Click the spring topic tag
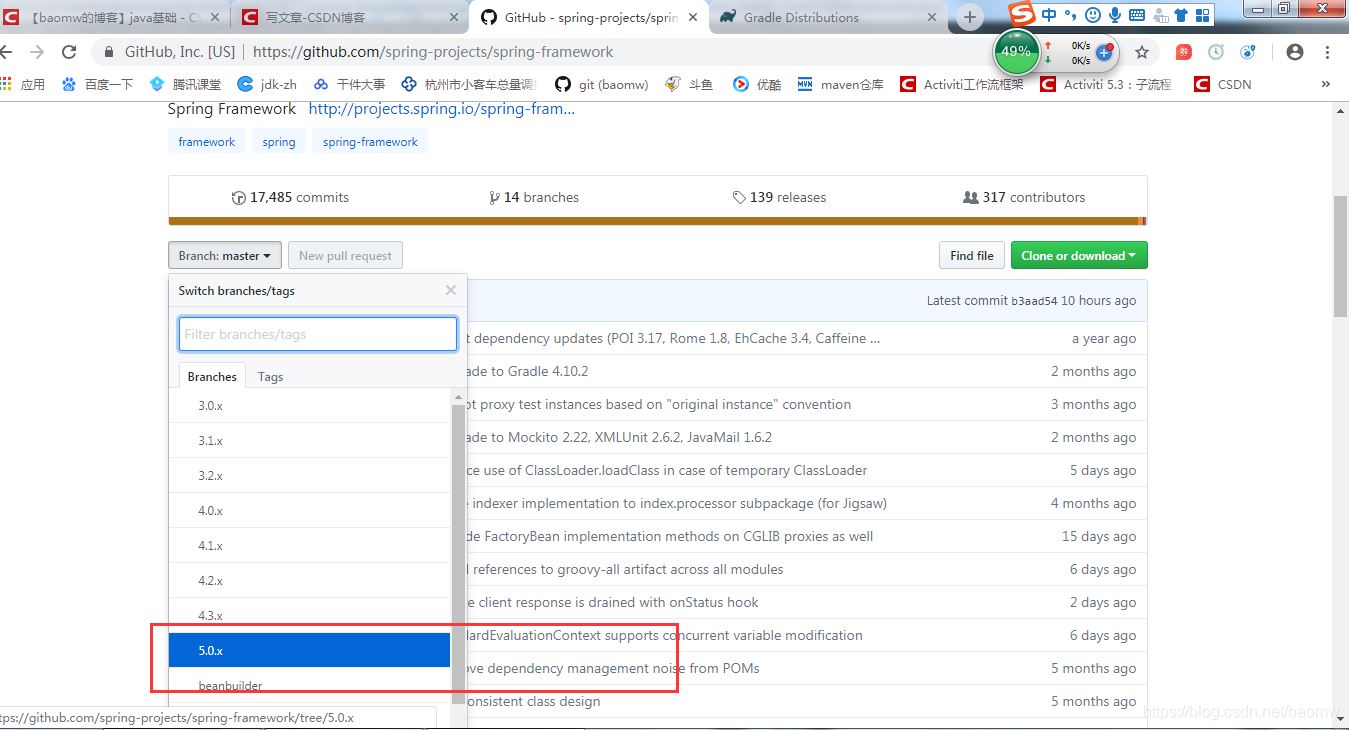Viewport: 1349px width, 730px height. click(279, 142)
